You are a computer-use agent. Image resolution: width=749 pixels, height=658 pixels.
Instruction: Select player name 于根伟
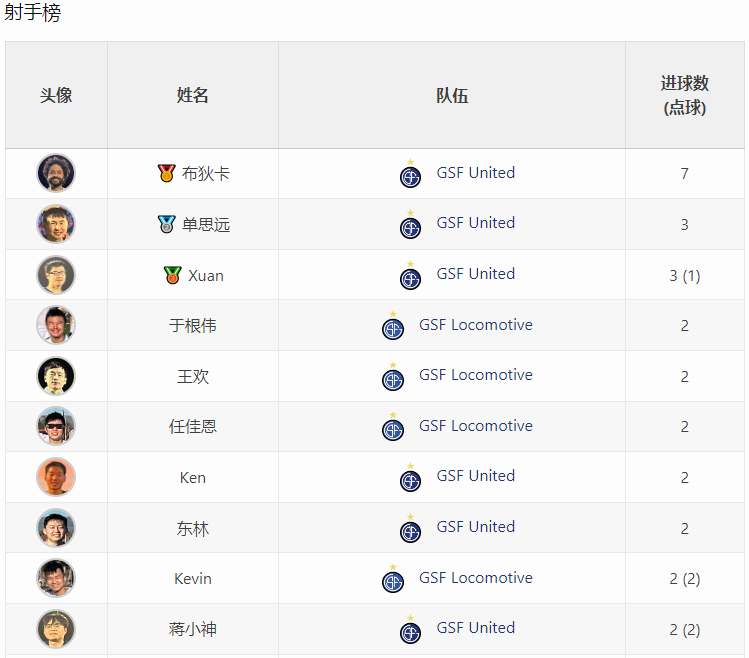pos(193,325)
